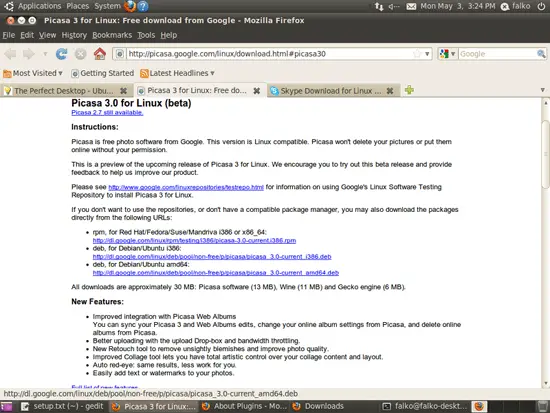Click the Google search engine icon
Image resolution: width=550 pixels, height=413 pixels.
[444, 54]
